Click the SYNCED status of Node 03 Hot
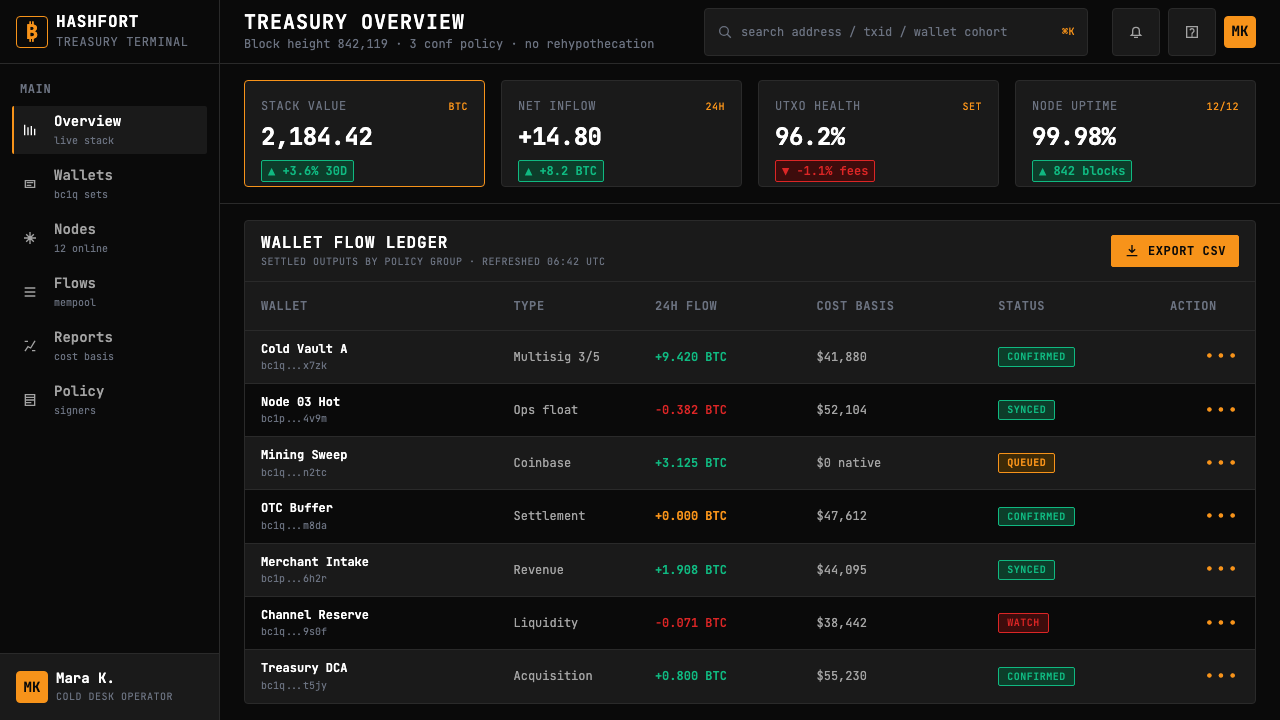 click(1026, 410)
